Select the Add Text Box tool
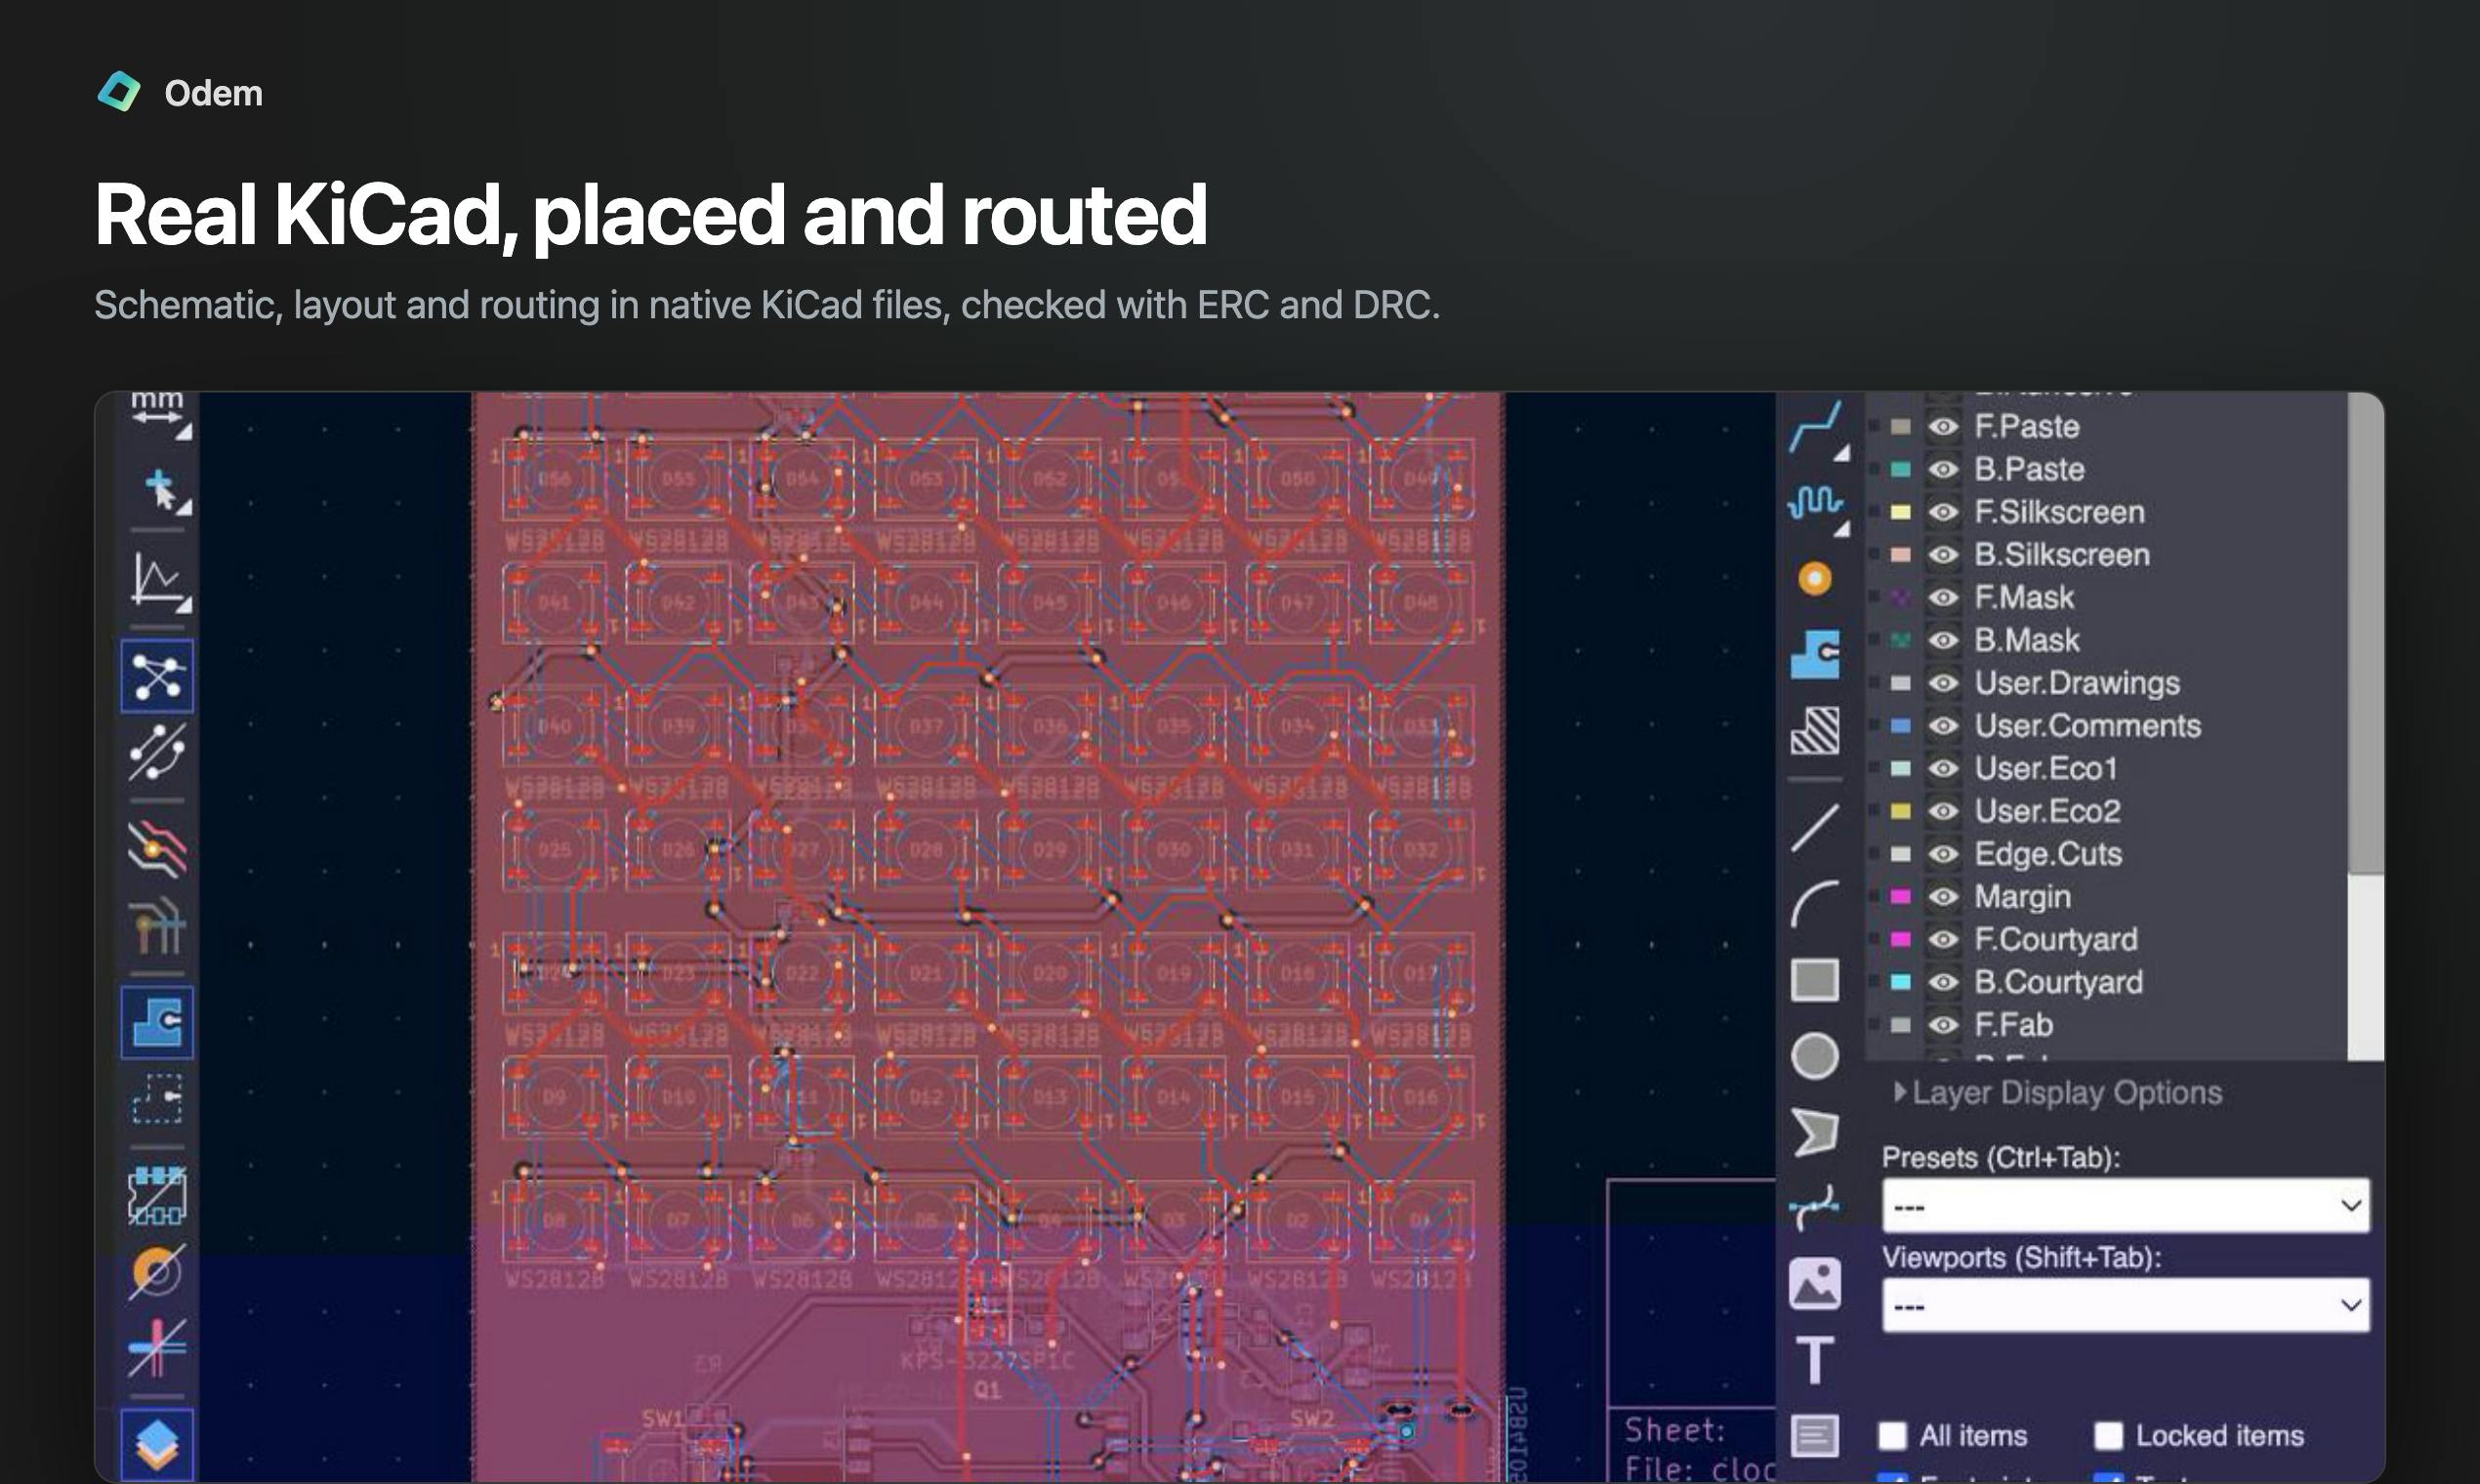2480x1484 pixels. [x=1815, y=1436]
